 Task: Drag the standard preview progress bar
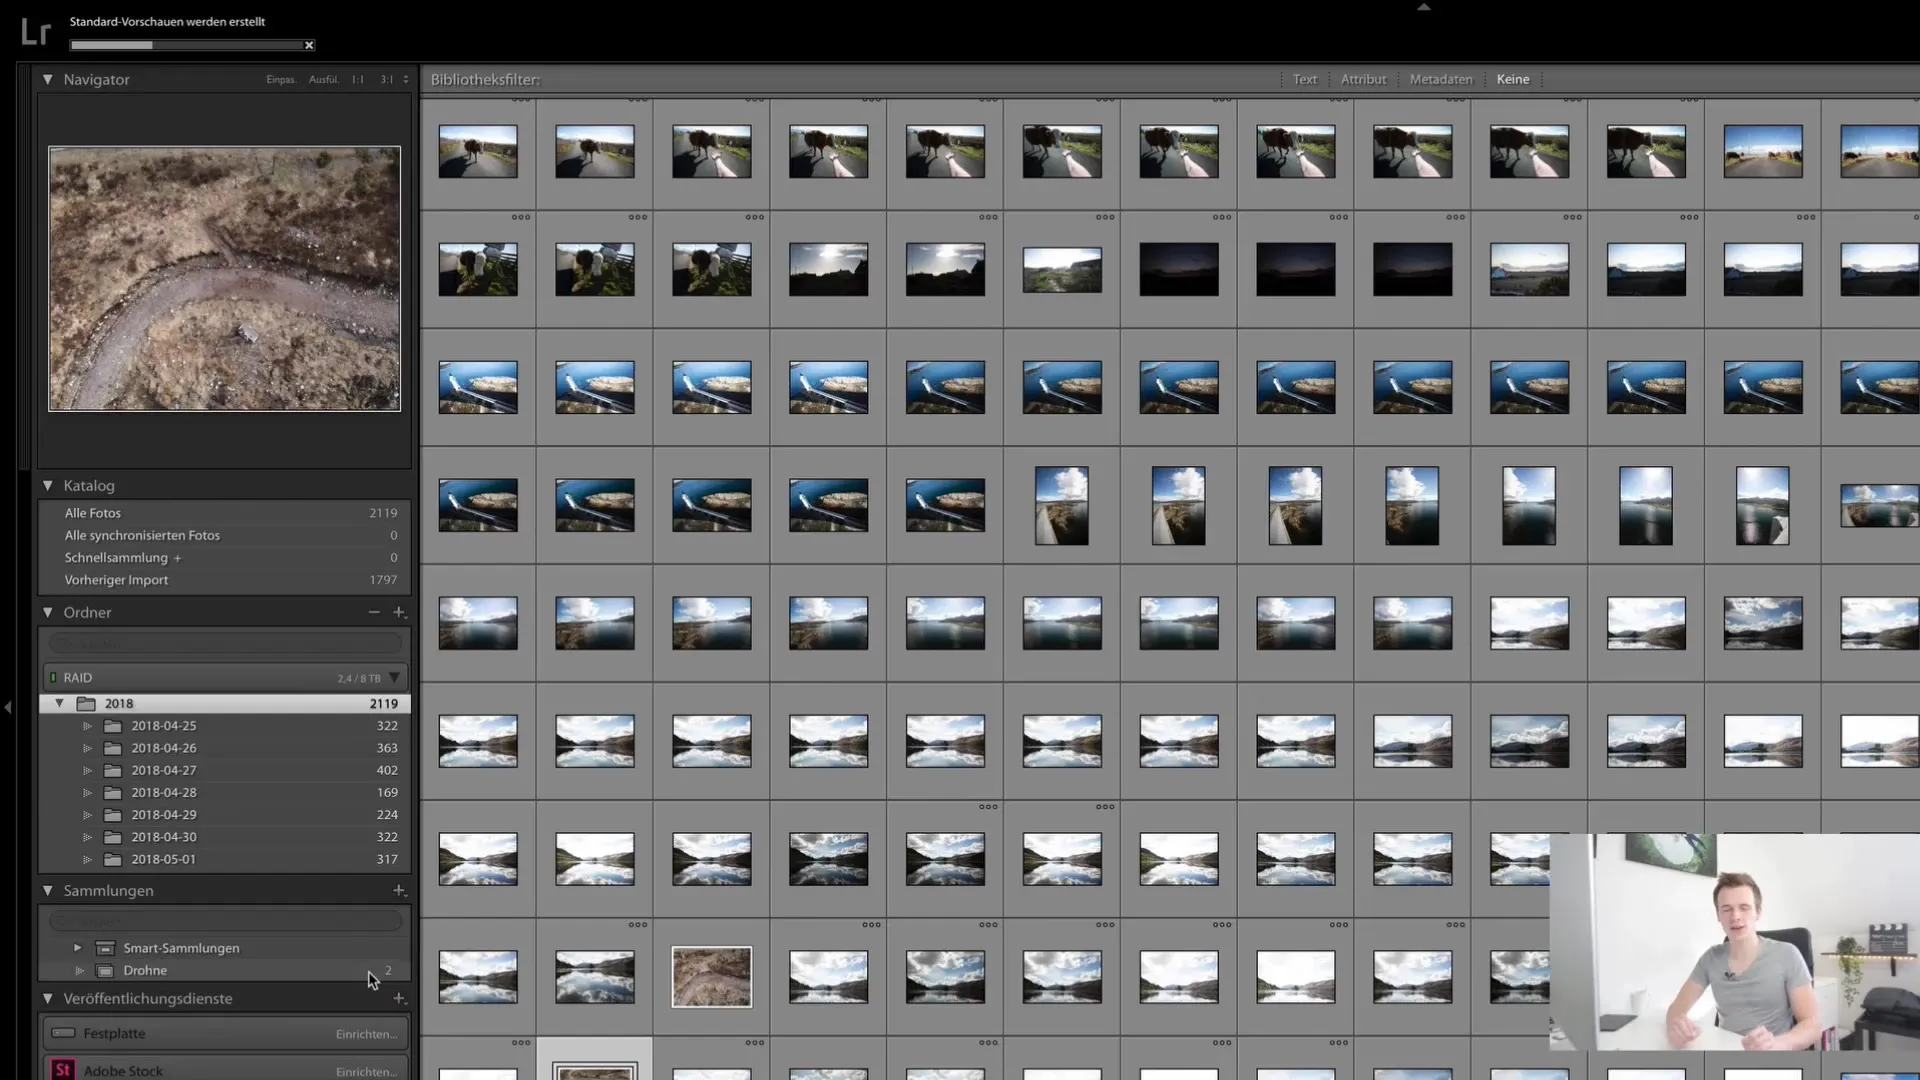[185, 44]
